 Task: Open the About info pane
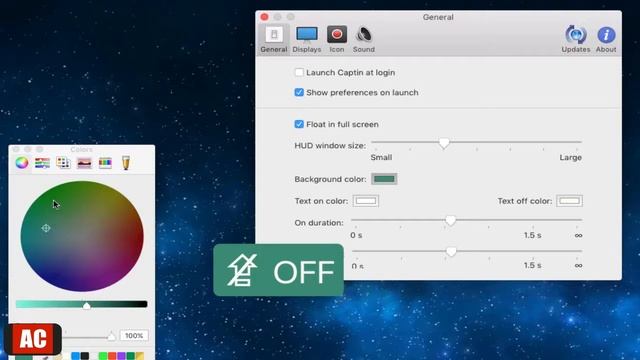[606, 40]
